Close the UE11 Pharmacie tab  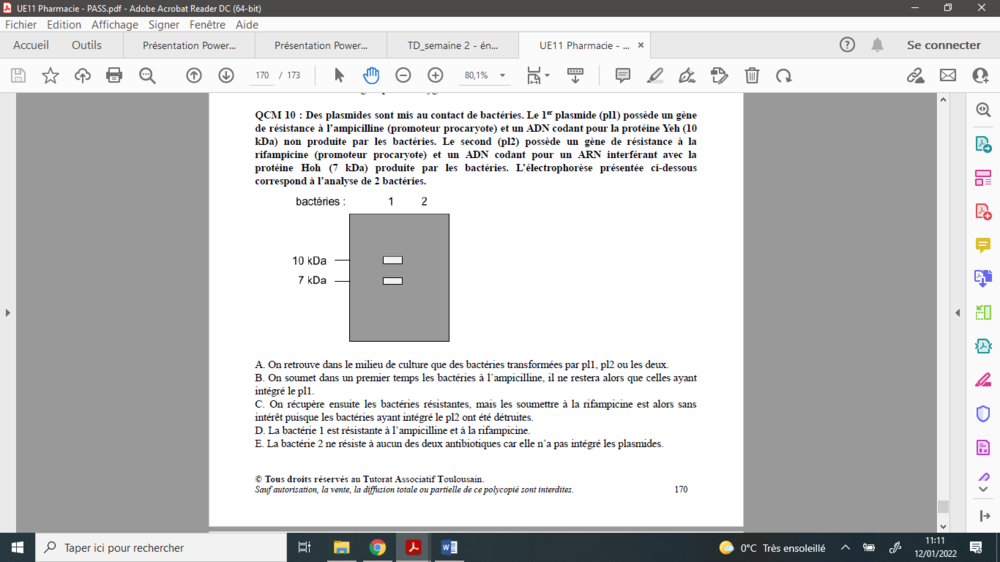641,45
